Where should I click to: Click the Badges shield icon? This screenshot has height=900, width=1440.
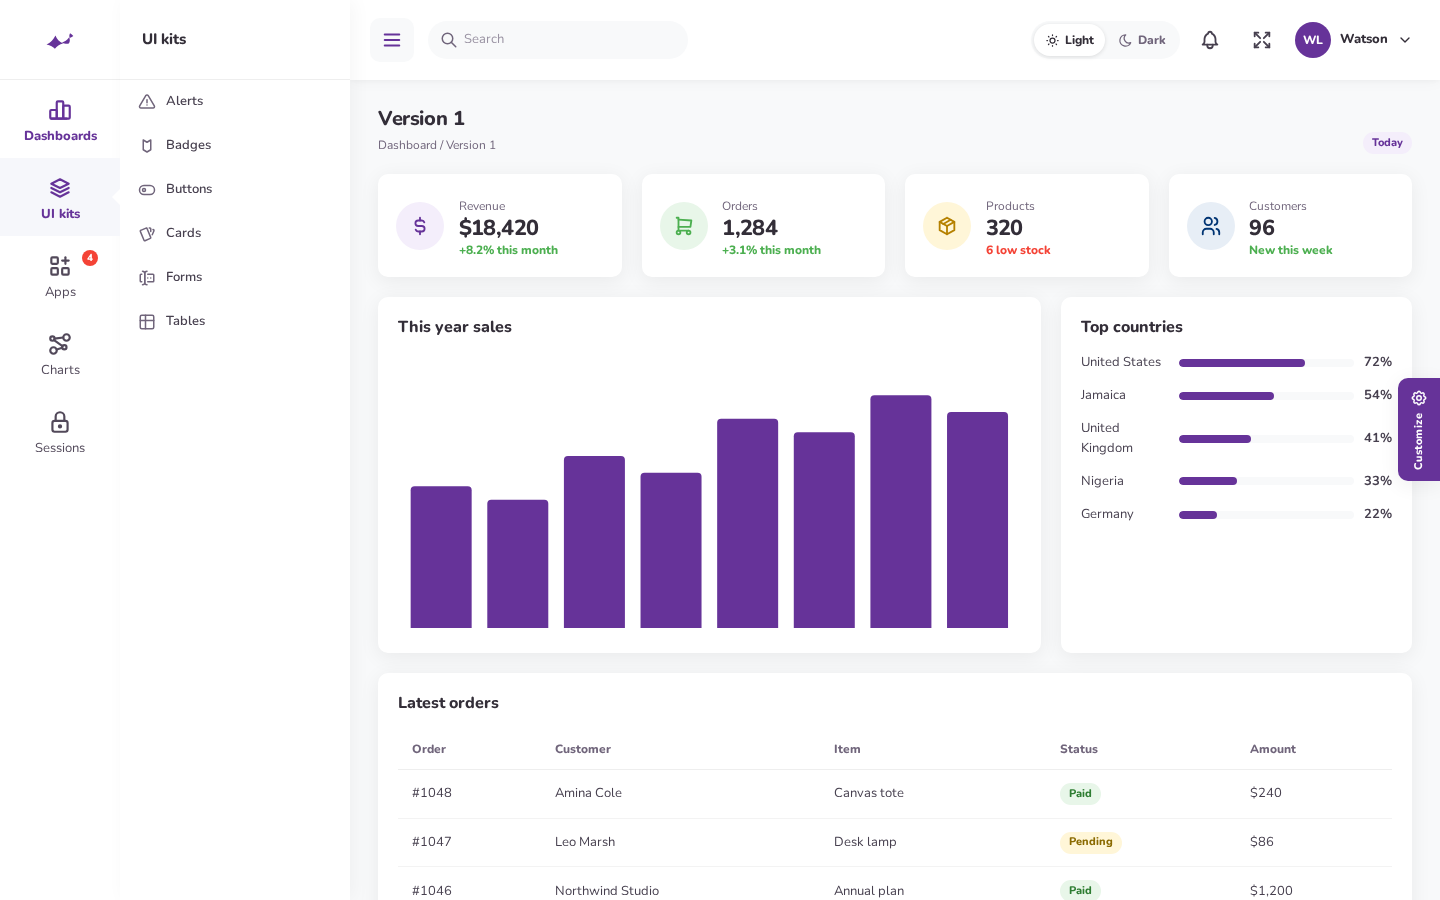click(x=147, y=145)
